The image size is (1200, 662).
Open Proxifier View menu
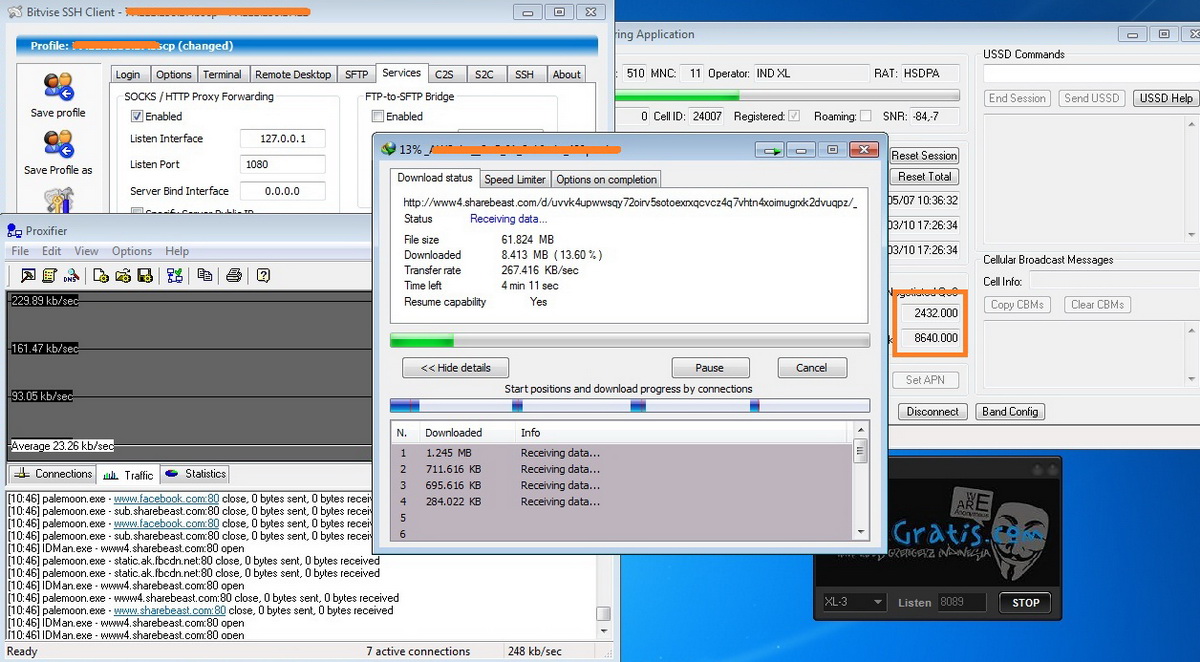[x=87, y=251]
